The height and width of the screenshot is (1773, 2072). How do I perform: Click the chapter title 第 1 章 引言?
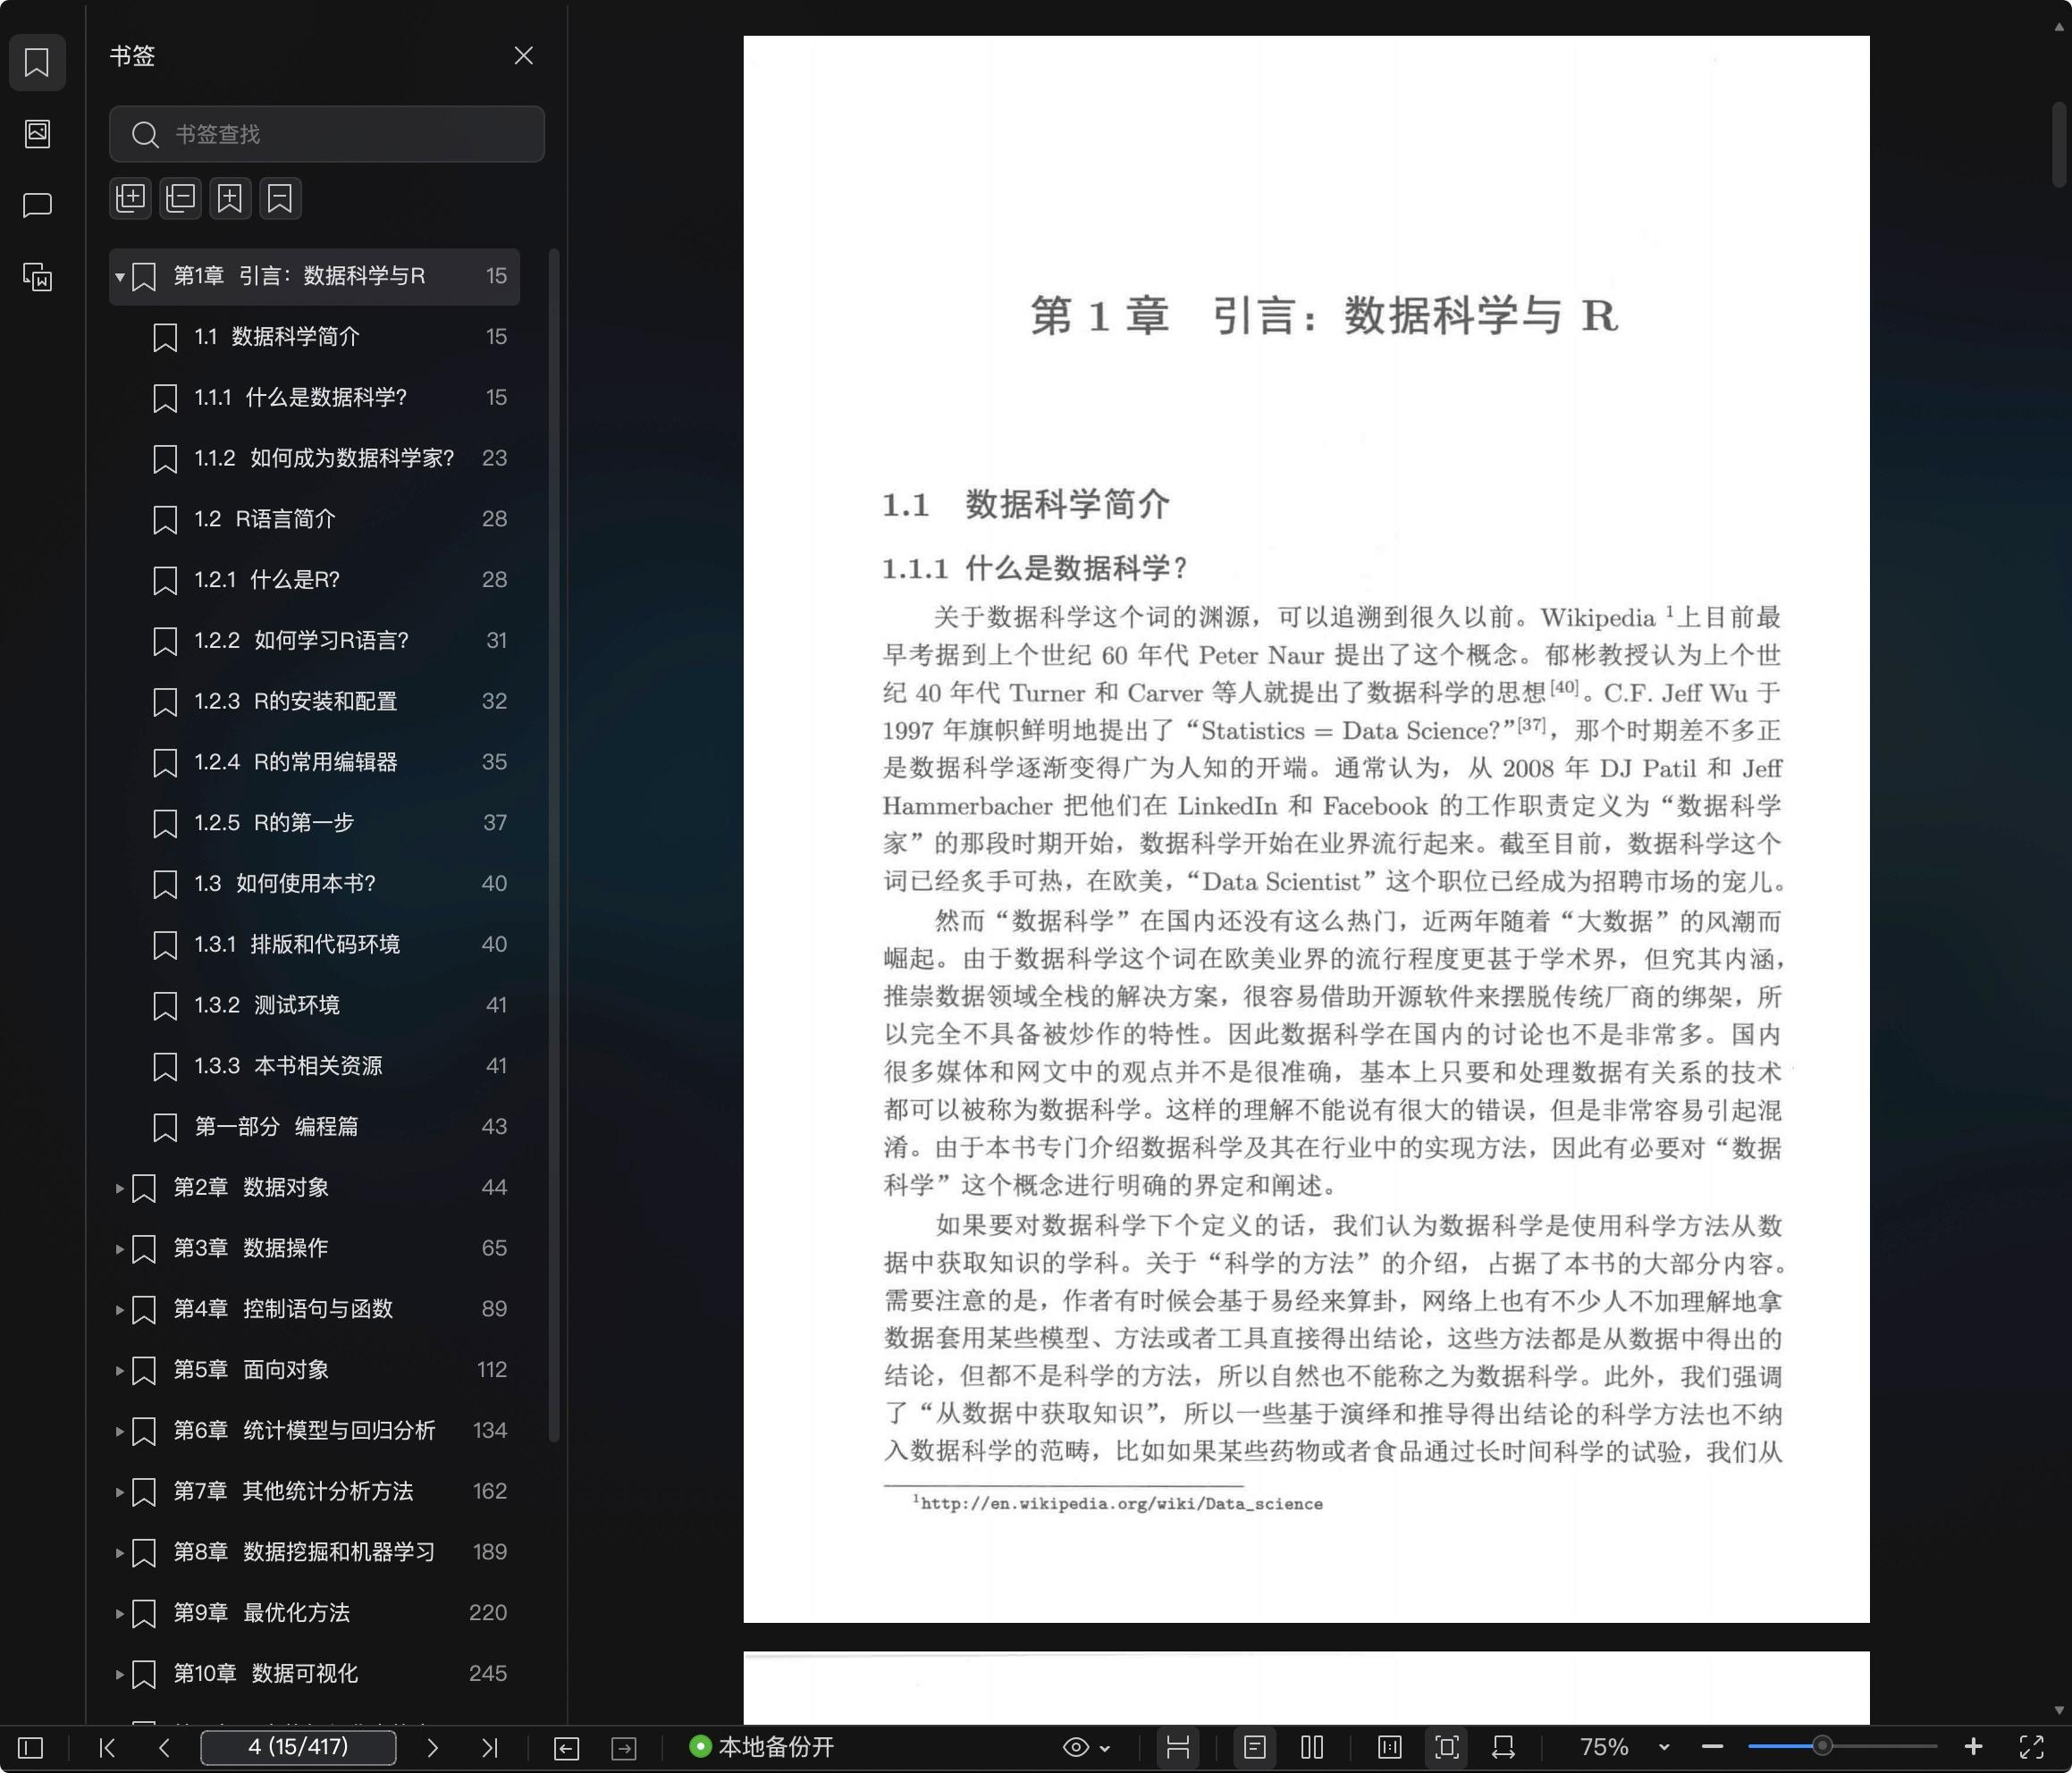(1324, 315)
